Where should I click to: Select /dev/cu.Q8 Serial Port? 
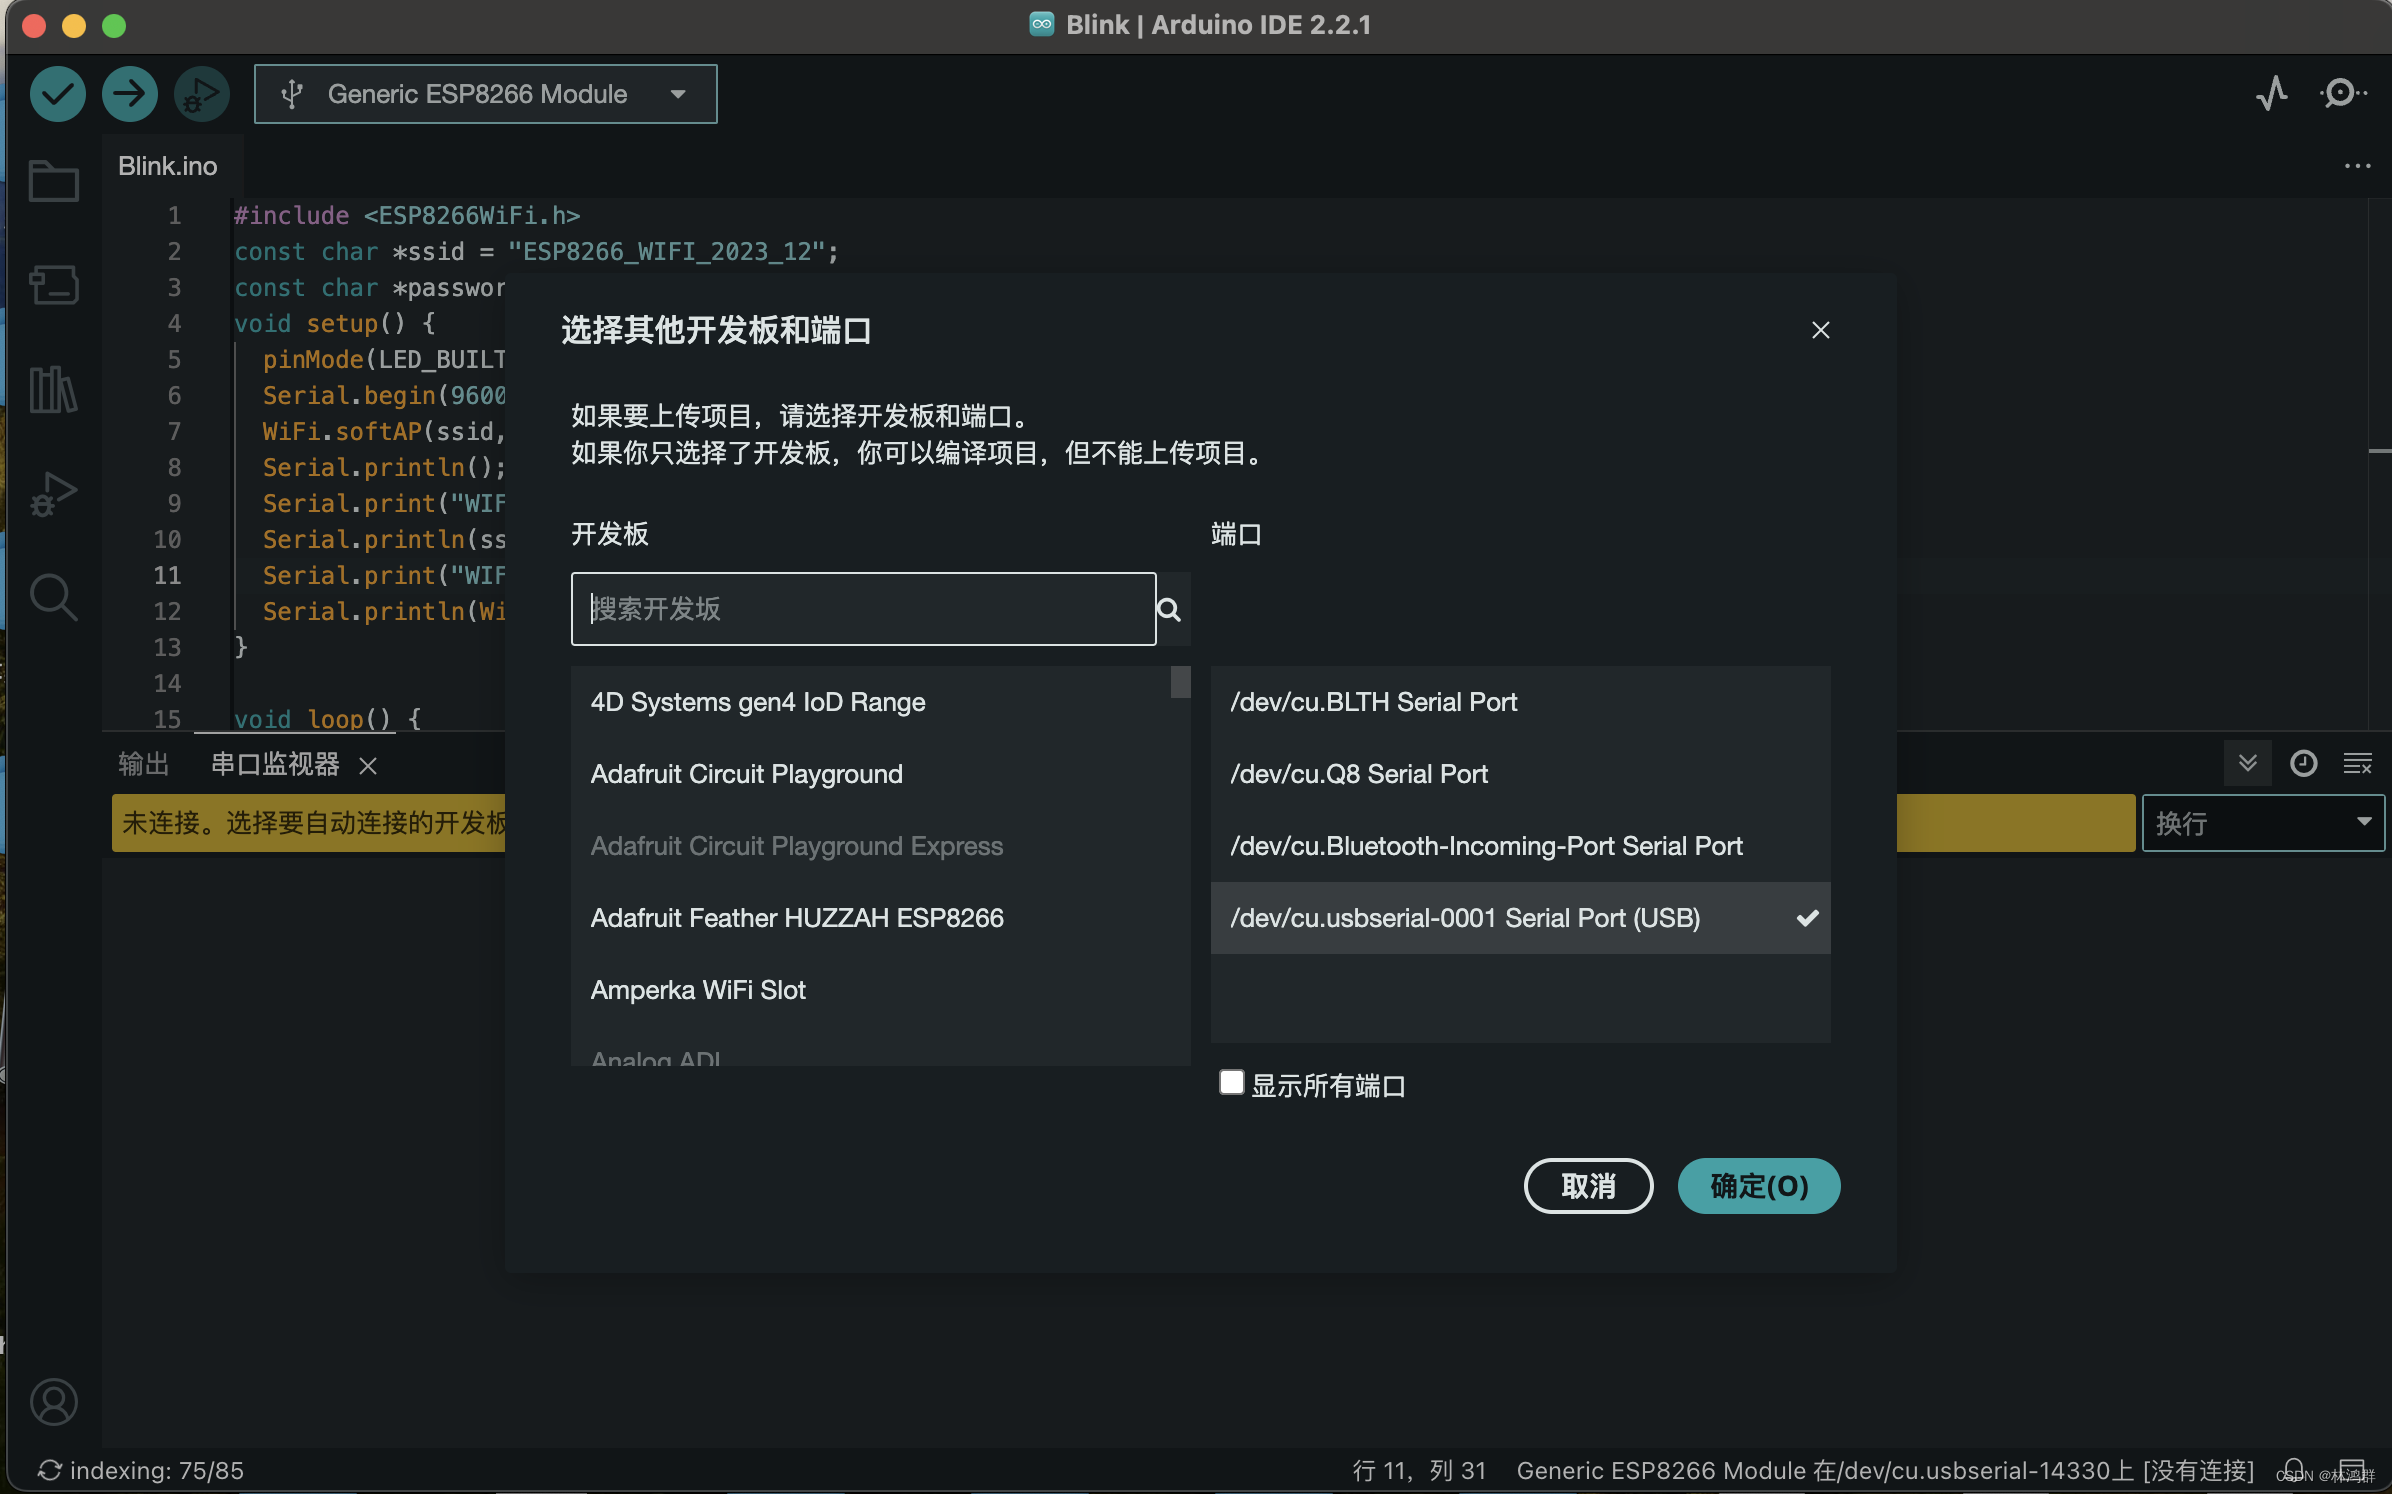point(1520,774)
